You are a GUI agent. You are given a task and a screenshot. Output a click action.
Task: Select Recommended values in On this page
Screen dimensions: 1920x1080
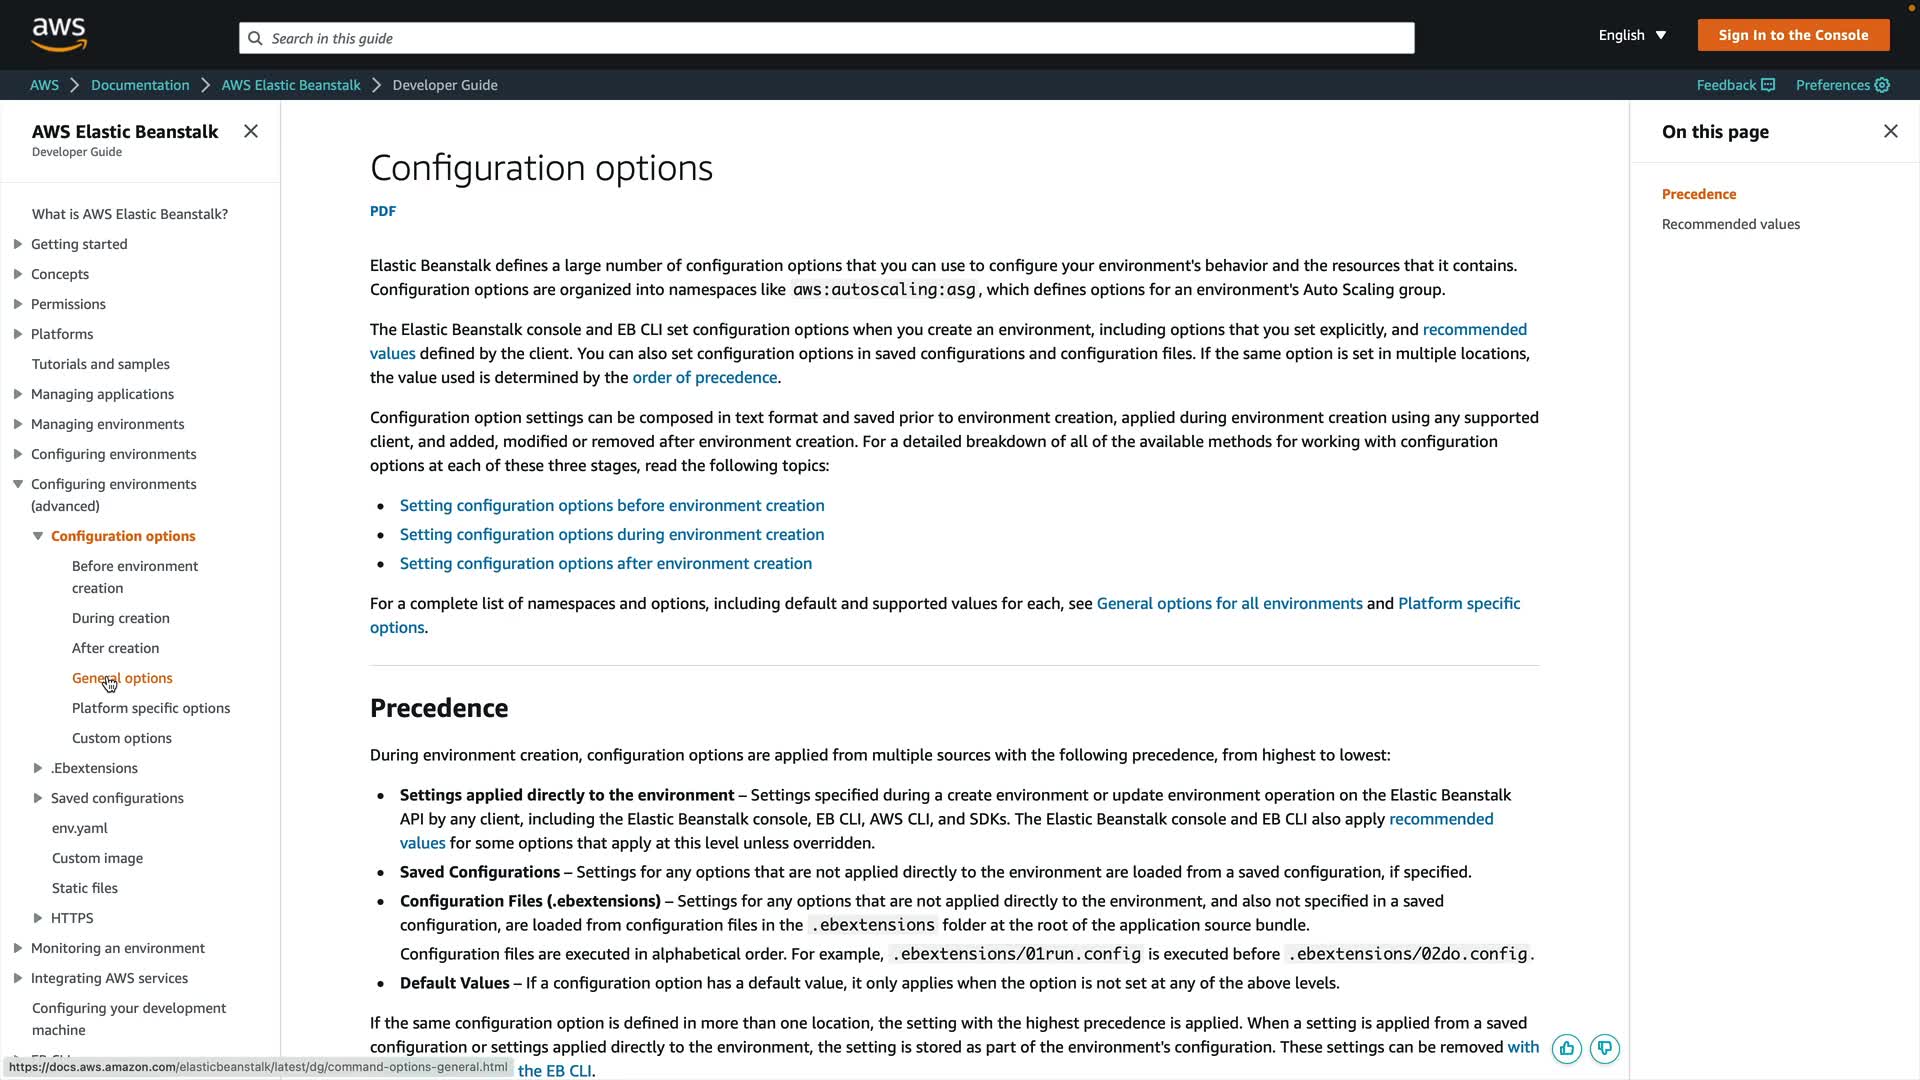[x=1730, y=224]
